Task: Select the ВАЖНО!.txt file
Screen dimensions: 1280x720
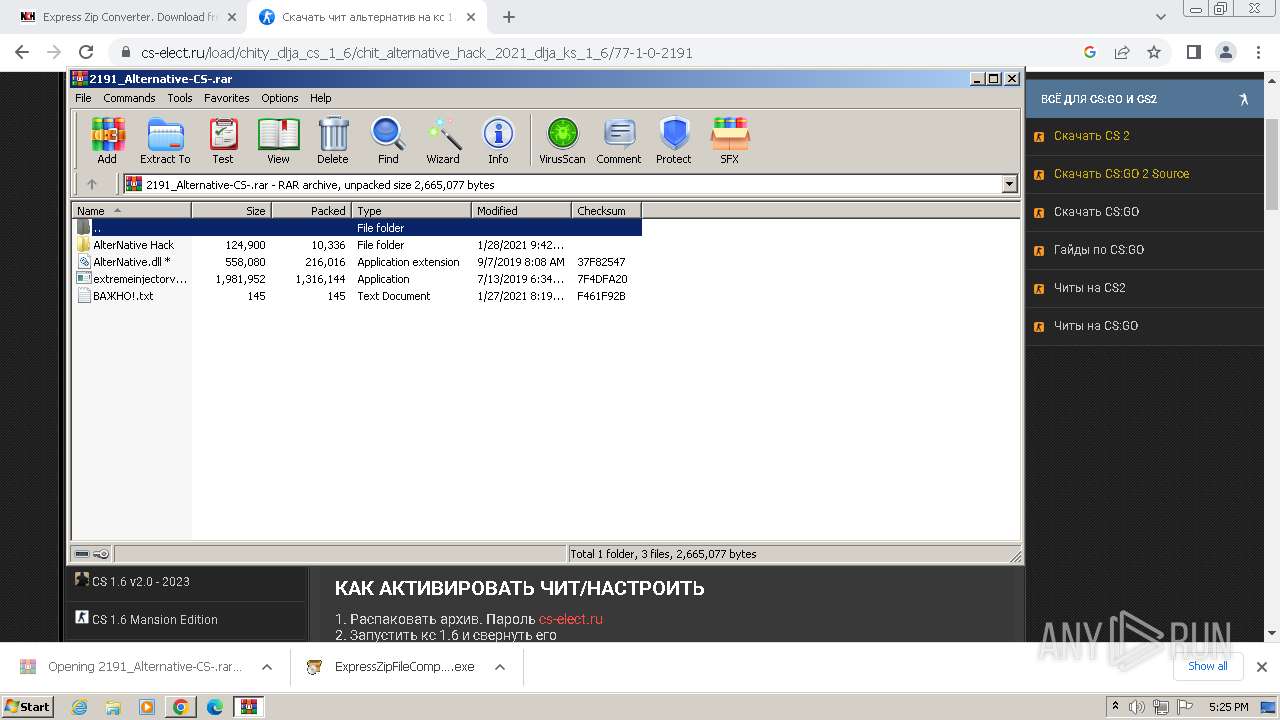Action: point(357,296)
